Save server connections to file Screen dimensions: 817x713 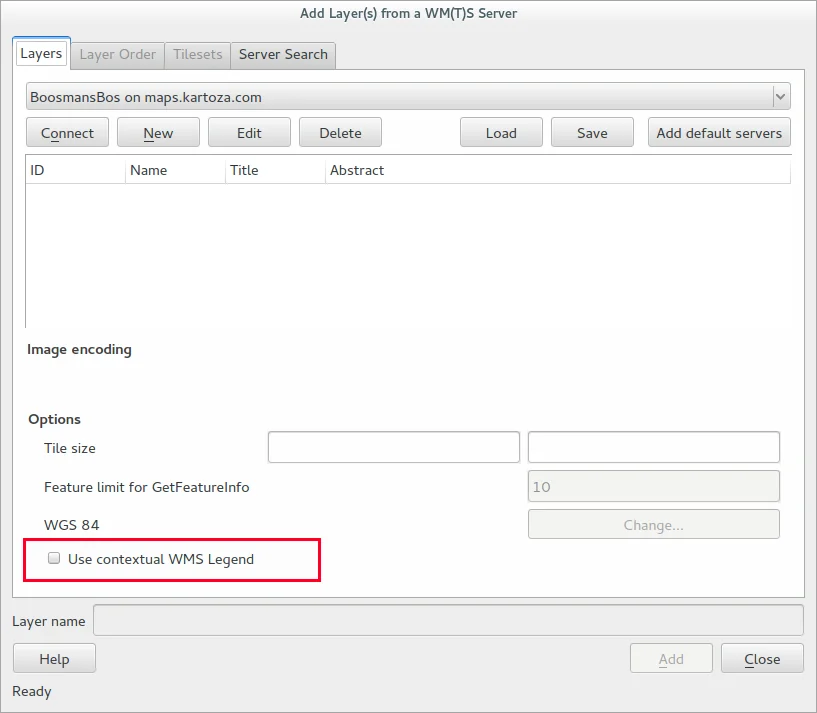click(x=592, y=133)
